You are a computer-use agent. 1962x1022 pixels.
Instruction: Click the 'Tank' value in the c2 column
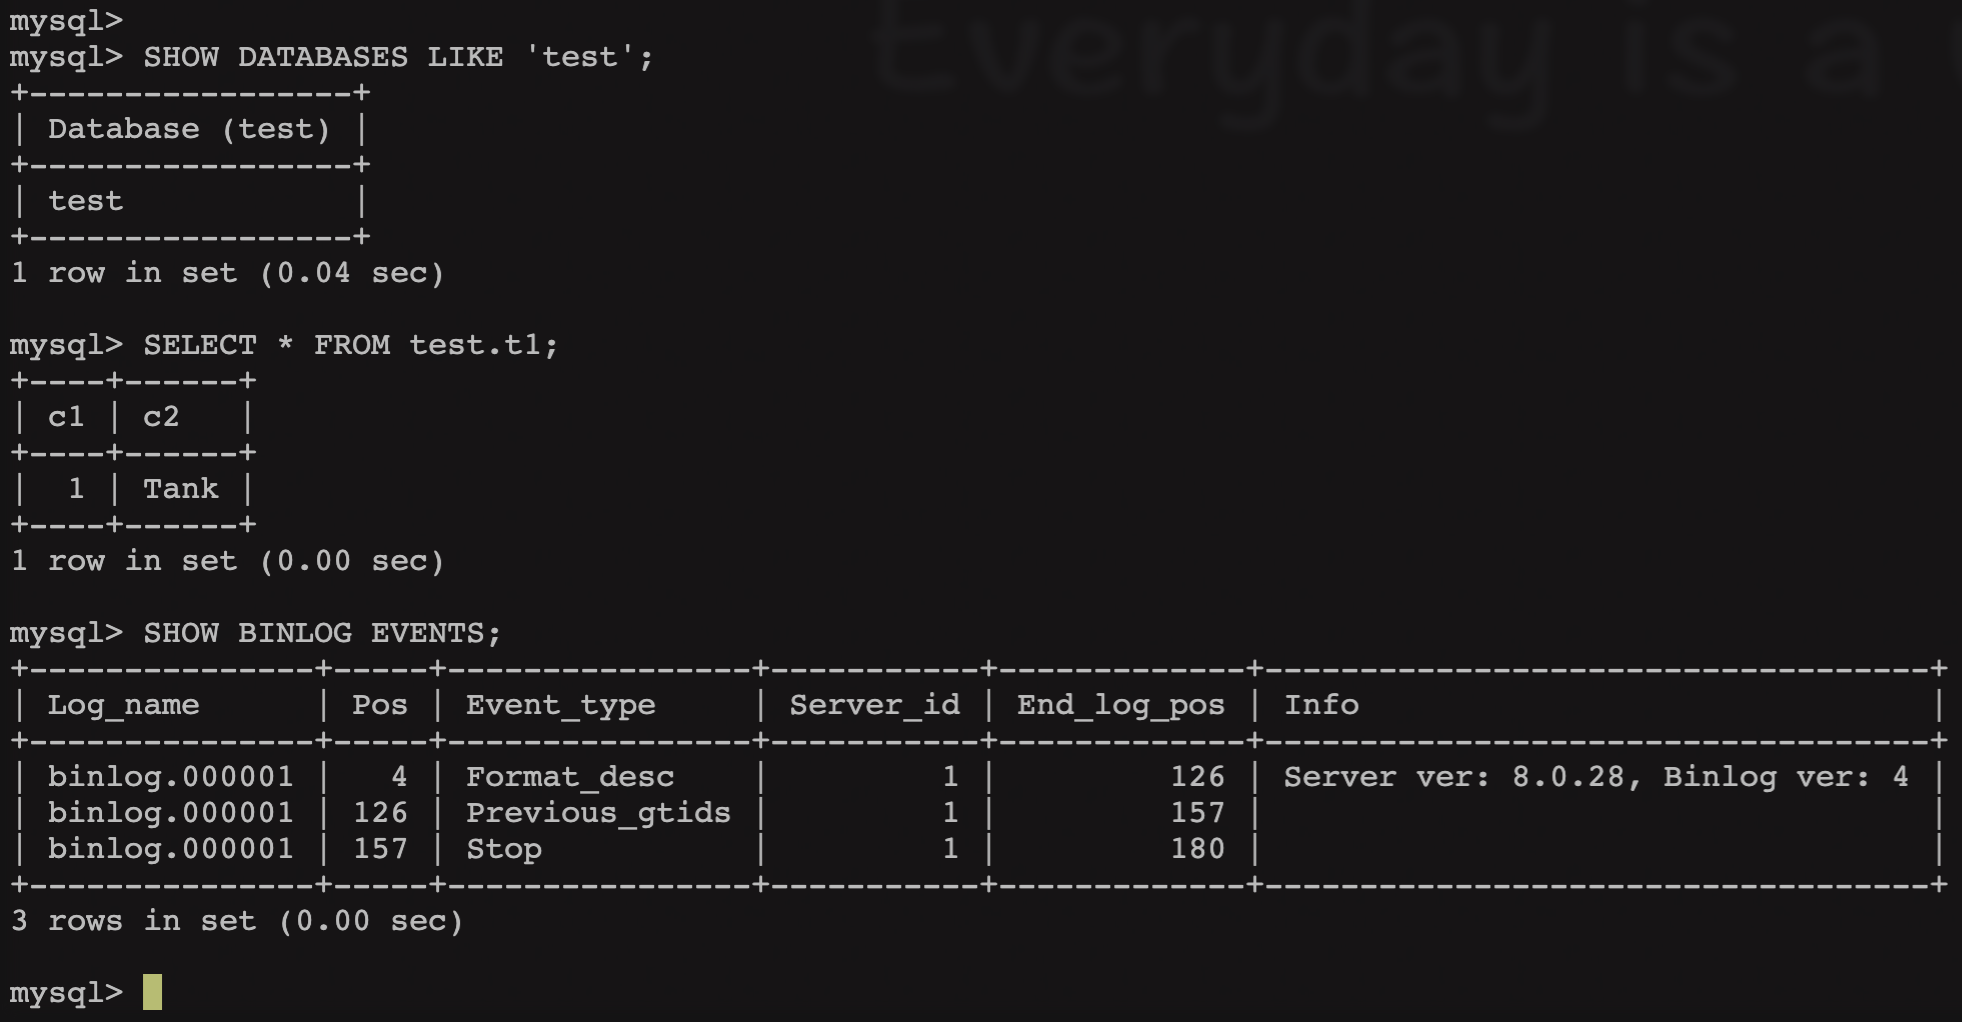(180, 489)
